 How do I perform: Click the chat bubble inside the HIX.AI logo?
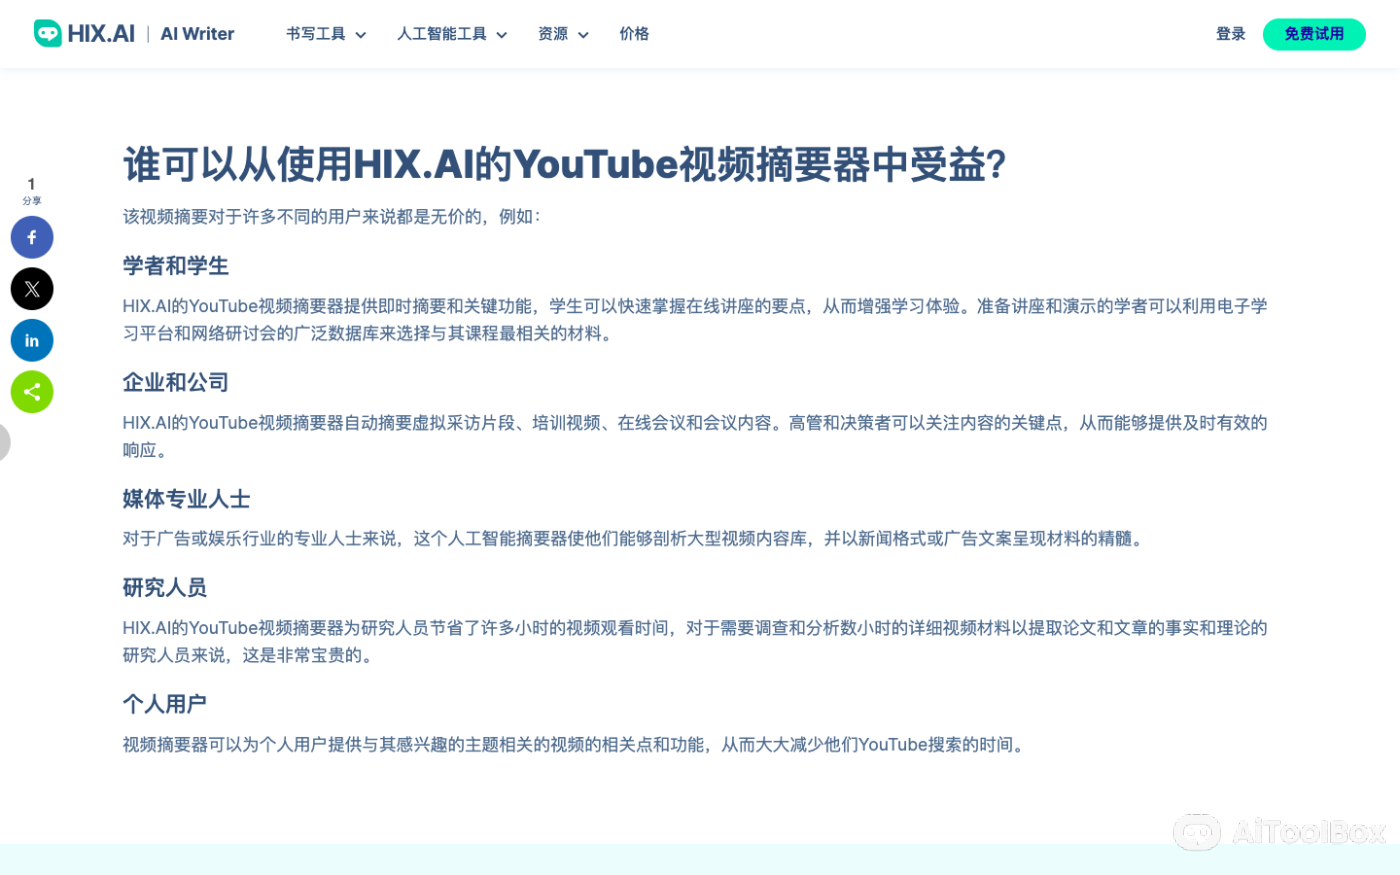tap(47, 33)
